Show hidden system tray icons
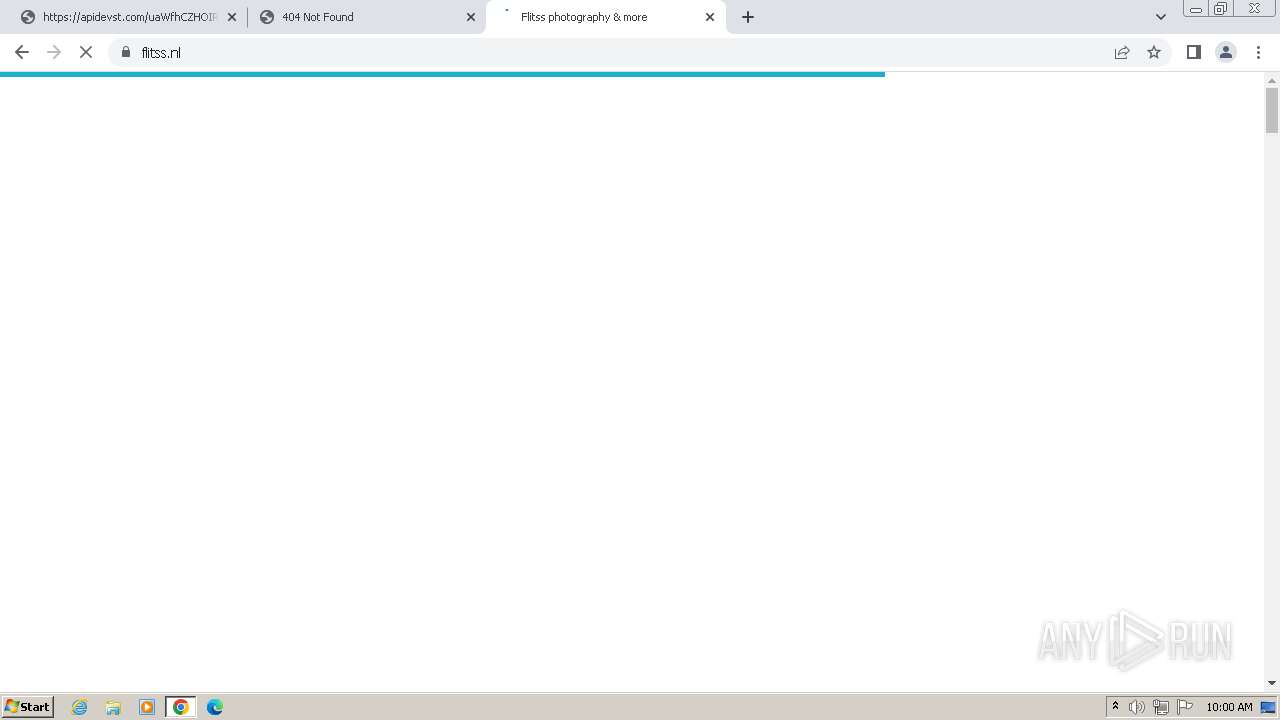 tap(1115, 707)
